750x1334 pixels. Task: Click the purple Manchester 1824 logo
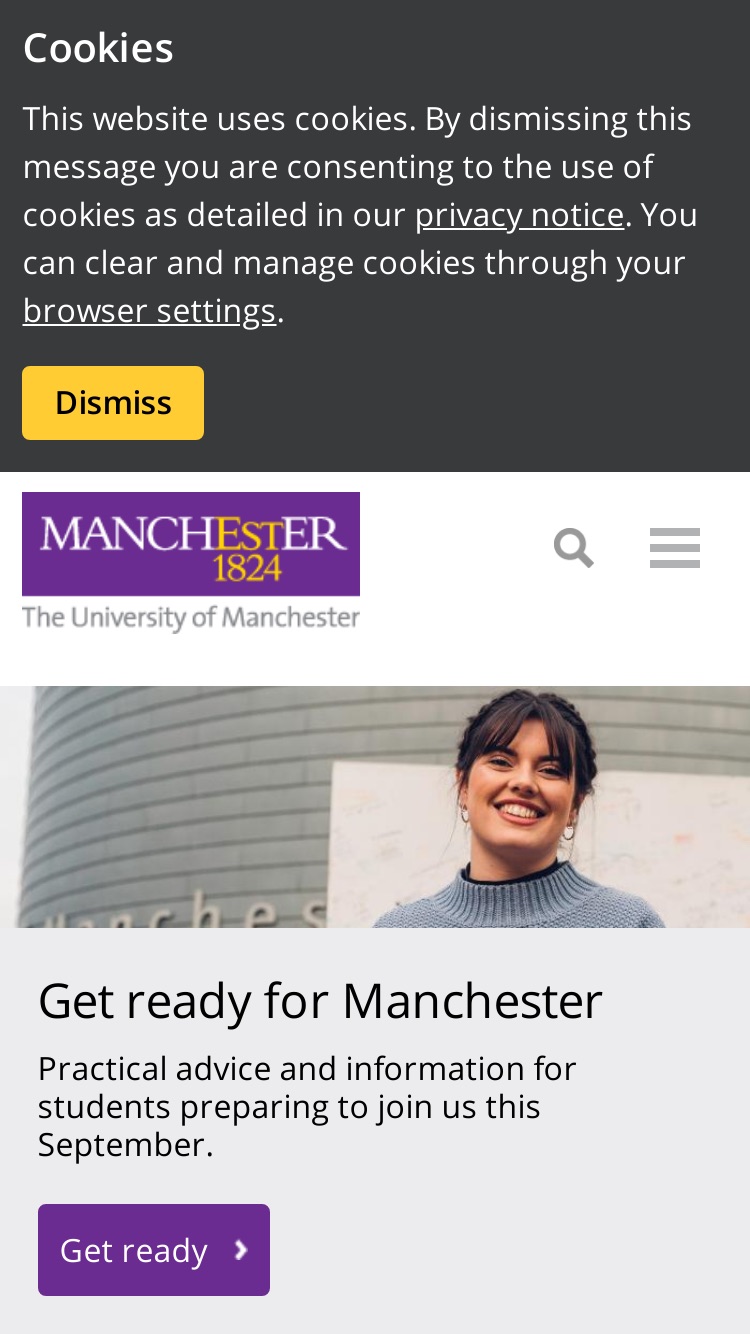(191, 544)
